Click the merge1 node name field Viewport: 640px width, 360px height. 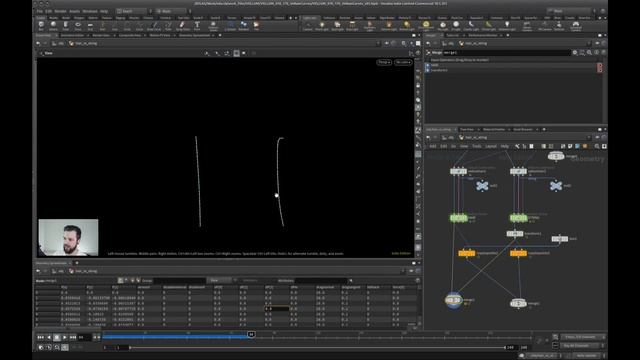(x=506, y=53)
